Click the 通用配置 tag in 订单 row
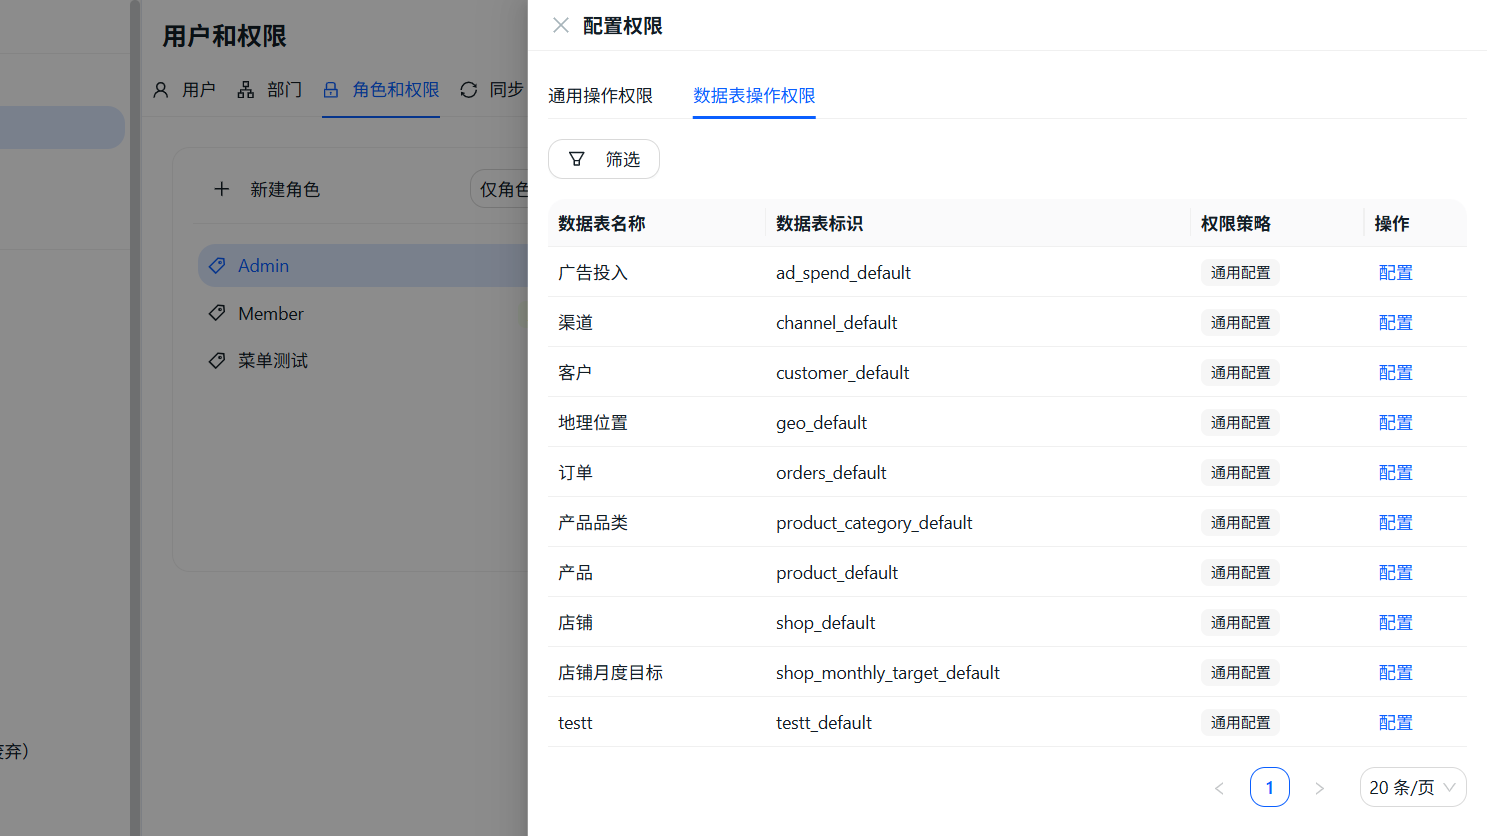1487x836 pixels. [x=1240, y=473]
